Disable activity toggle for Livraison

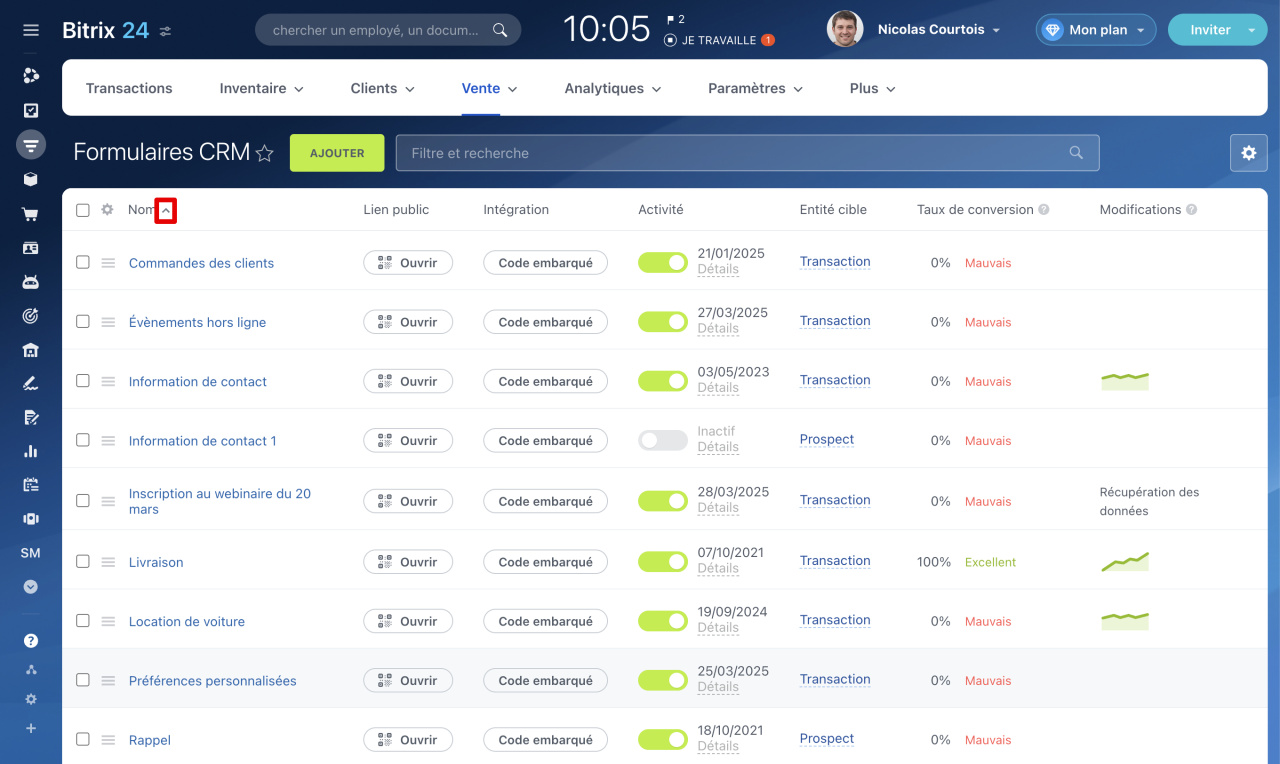point(663,561)
